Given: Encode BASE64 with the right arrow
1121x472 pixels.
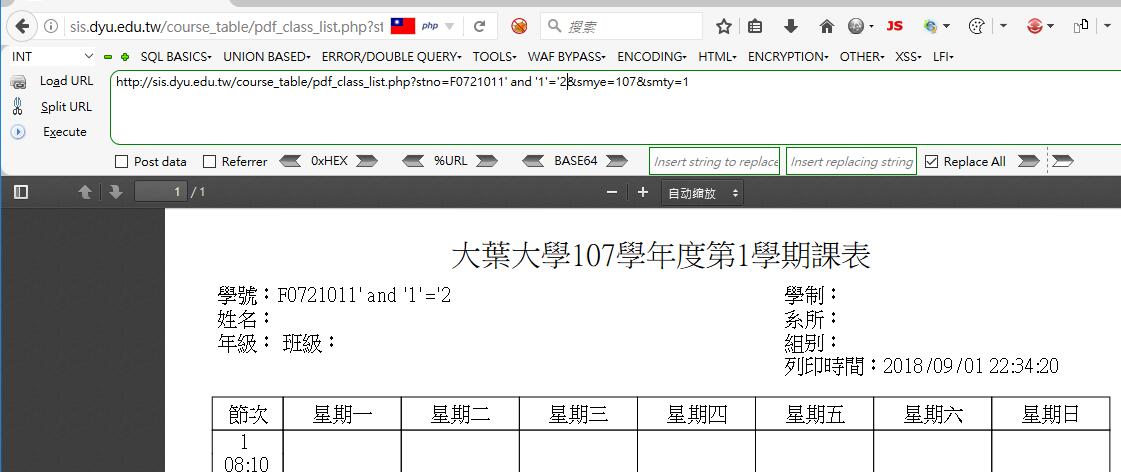Looking at the screenshot, I should click(616, 162).
